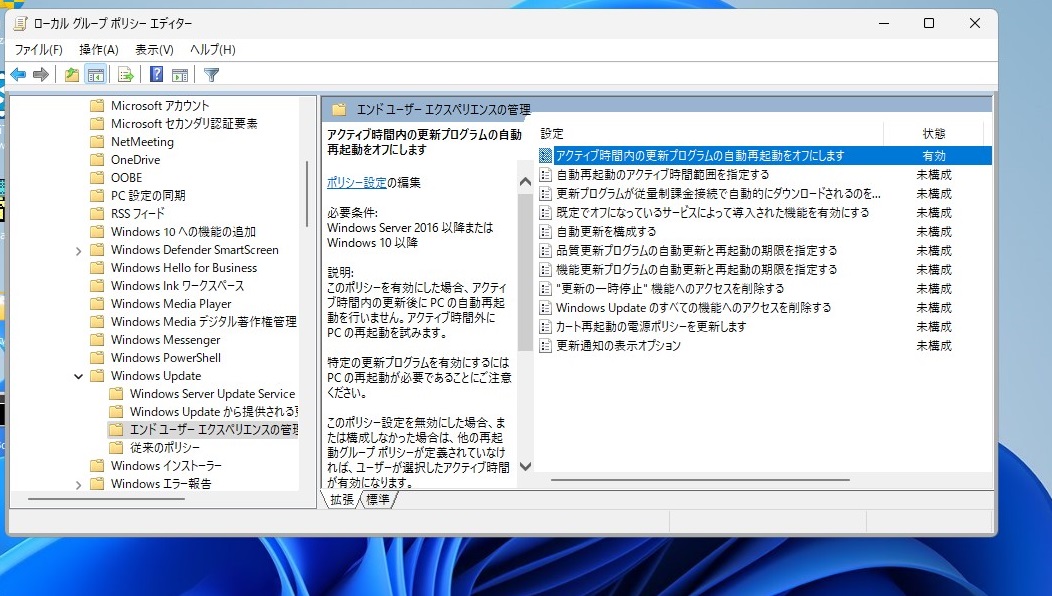The width and height of the screenshot is (1052, 596).
Task: Click the description pane scroll-down arrow
Action: (525, 464)
